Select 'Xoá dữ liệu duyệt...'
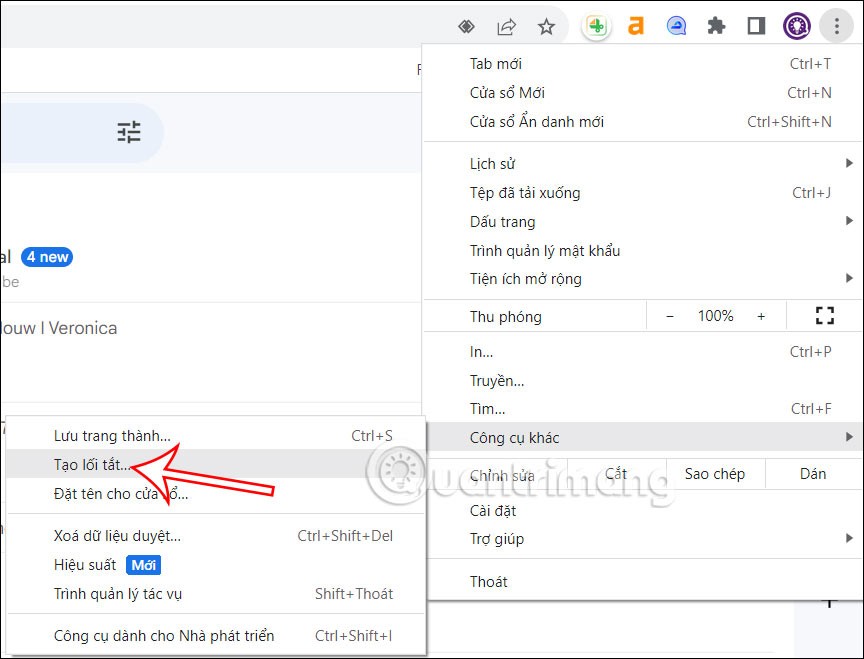This screenshot has width=864, height=659. [215, 536]
